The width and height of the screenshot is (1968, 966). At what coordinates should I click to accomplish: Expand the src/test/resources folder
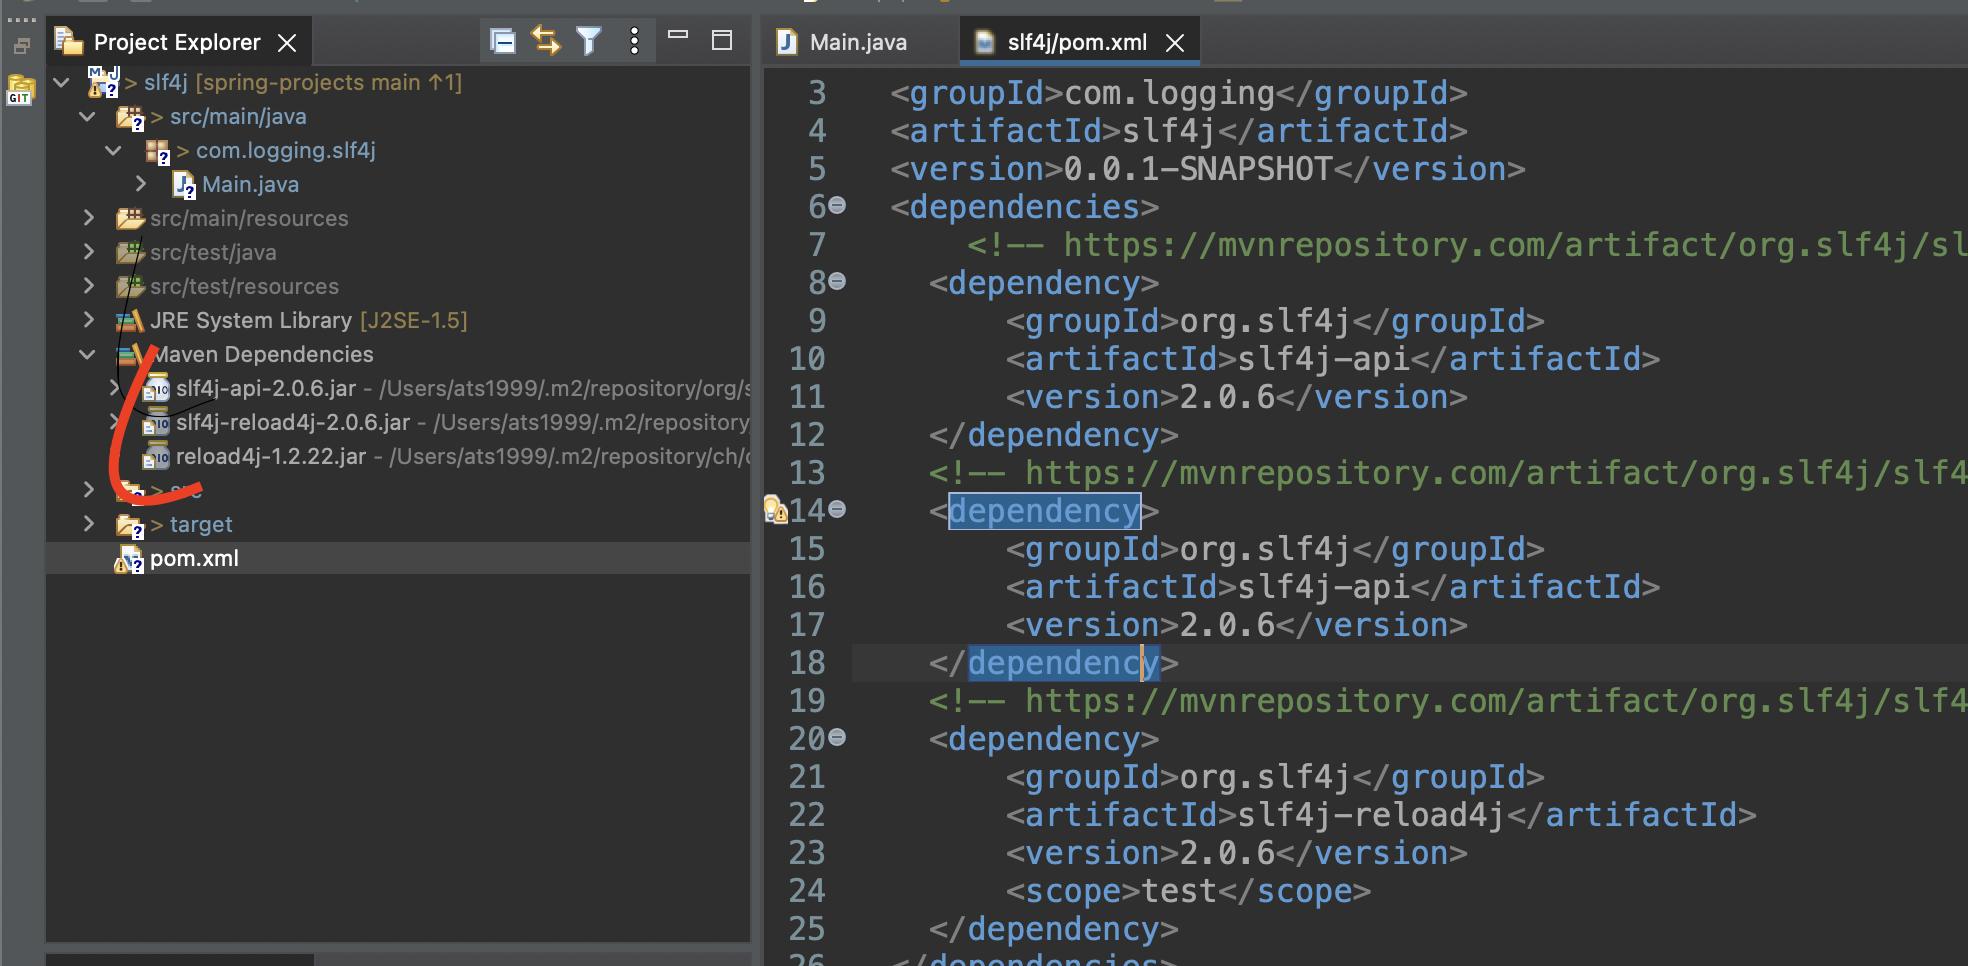pos(88,287)
